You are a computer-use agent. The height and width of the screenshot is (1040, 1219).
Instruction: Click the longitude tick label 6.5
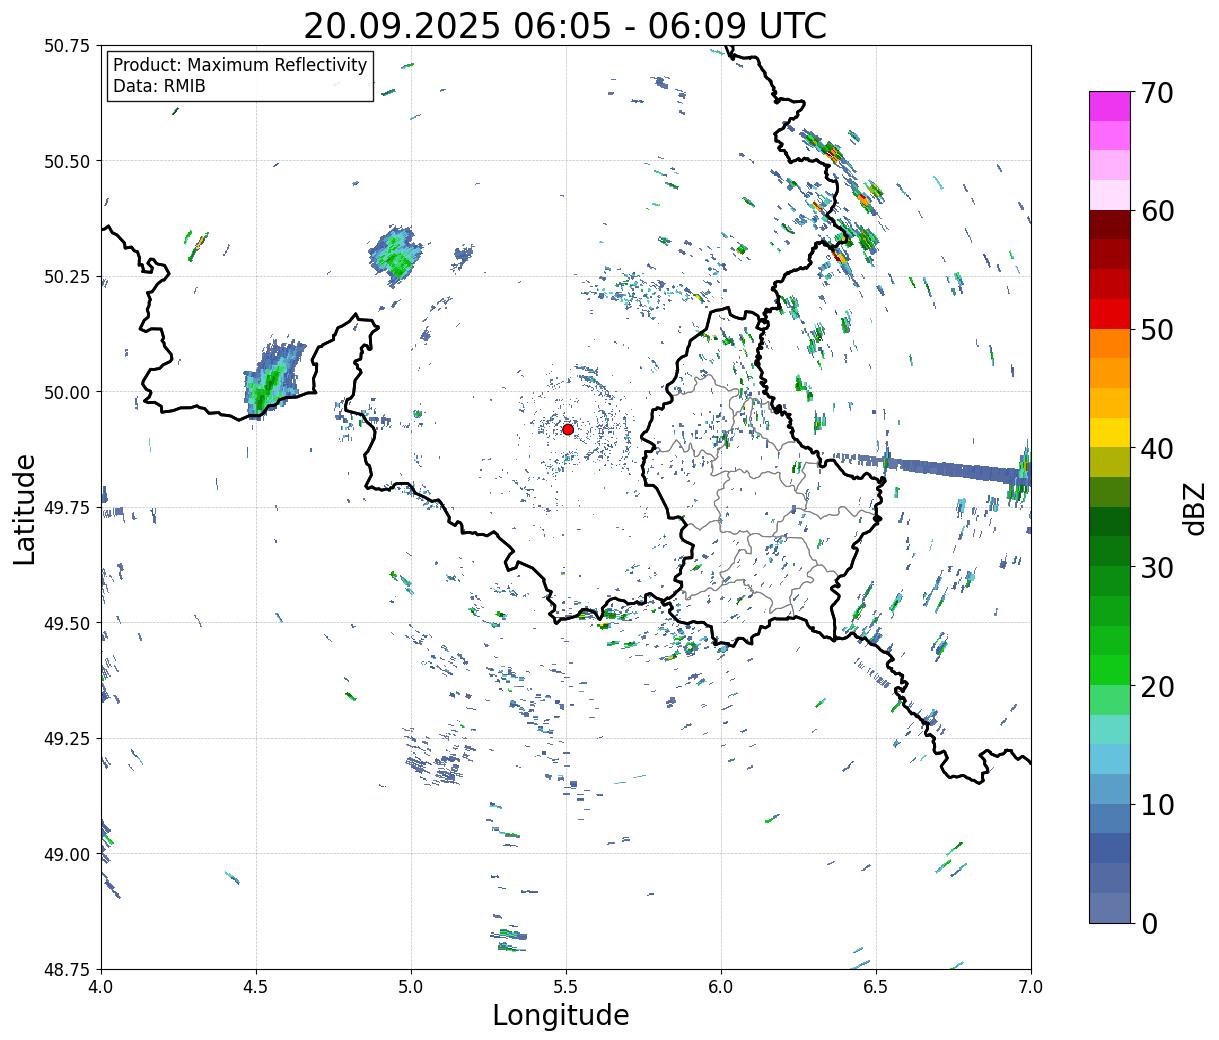876,987
